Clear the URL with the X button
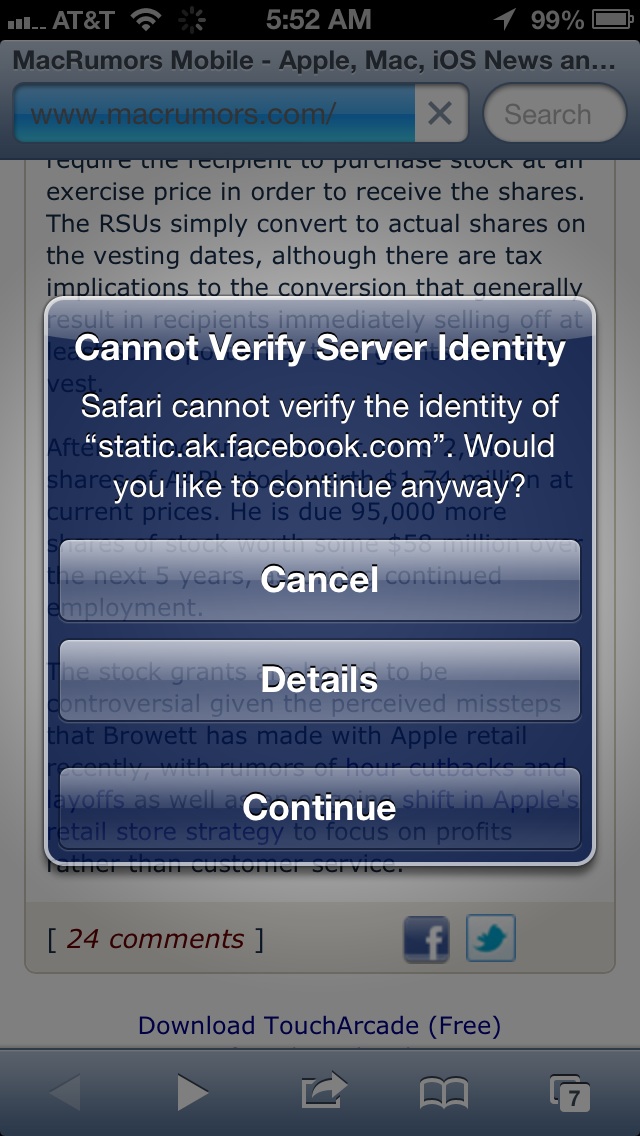 point(440,113)
